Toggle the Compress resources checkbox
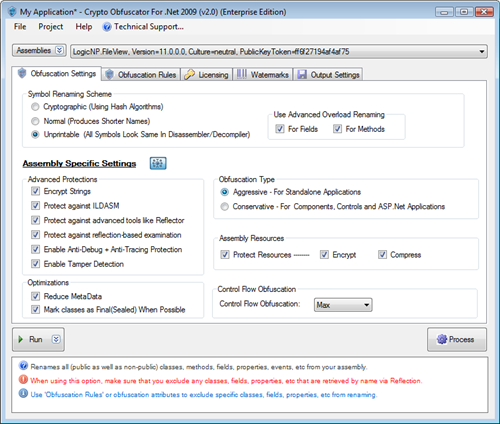The image size is (500, 424). 382,255
